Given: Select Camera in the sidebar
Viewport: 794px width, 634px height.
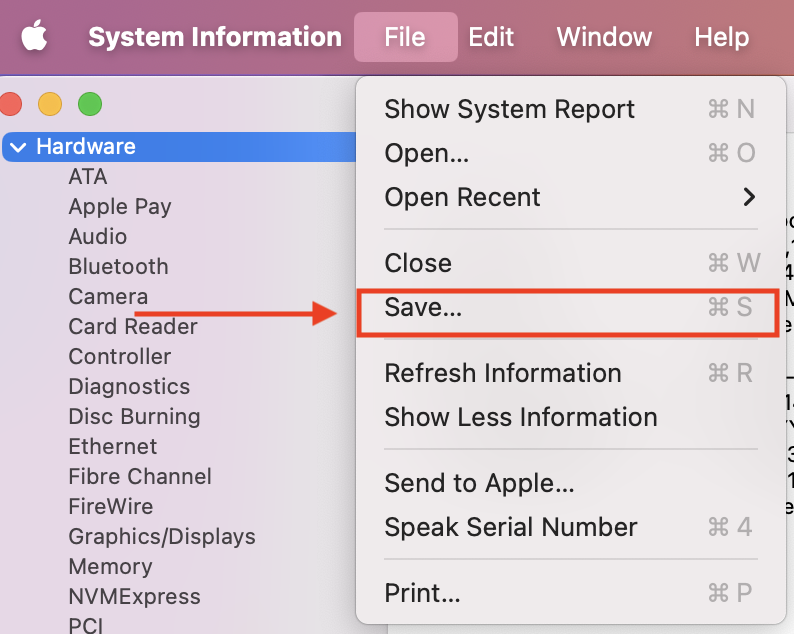Looking at the screenshot, I should pos(108,297).
